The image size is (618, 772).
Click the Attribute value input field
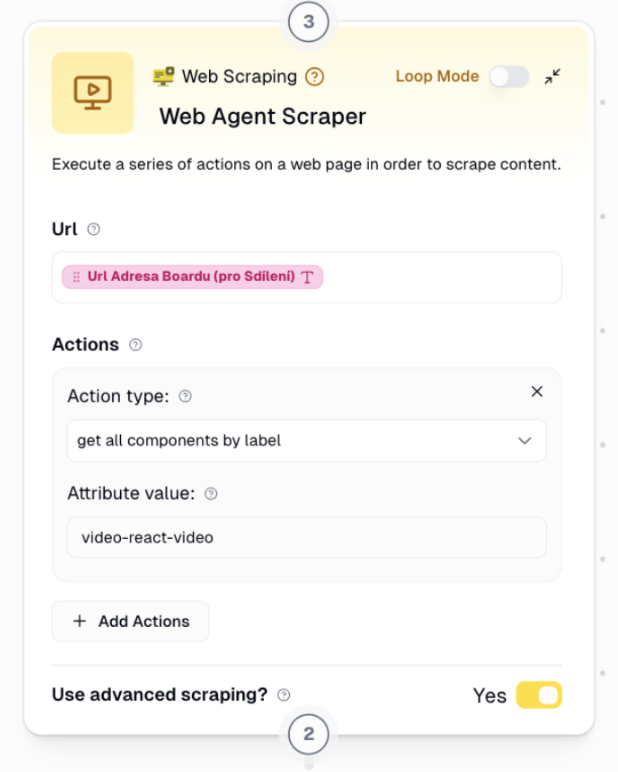pos(306,537)
